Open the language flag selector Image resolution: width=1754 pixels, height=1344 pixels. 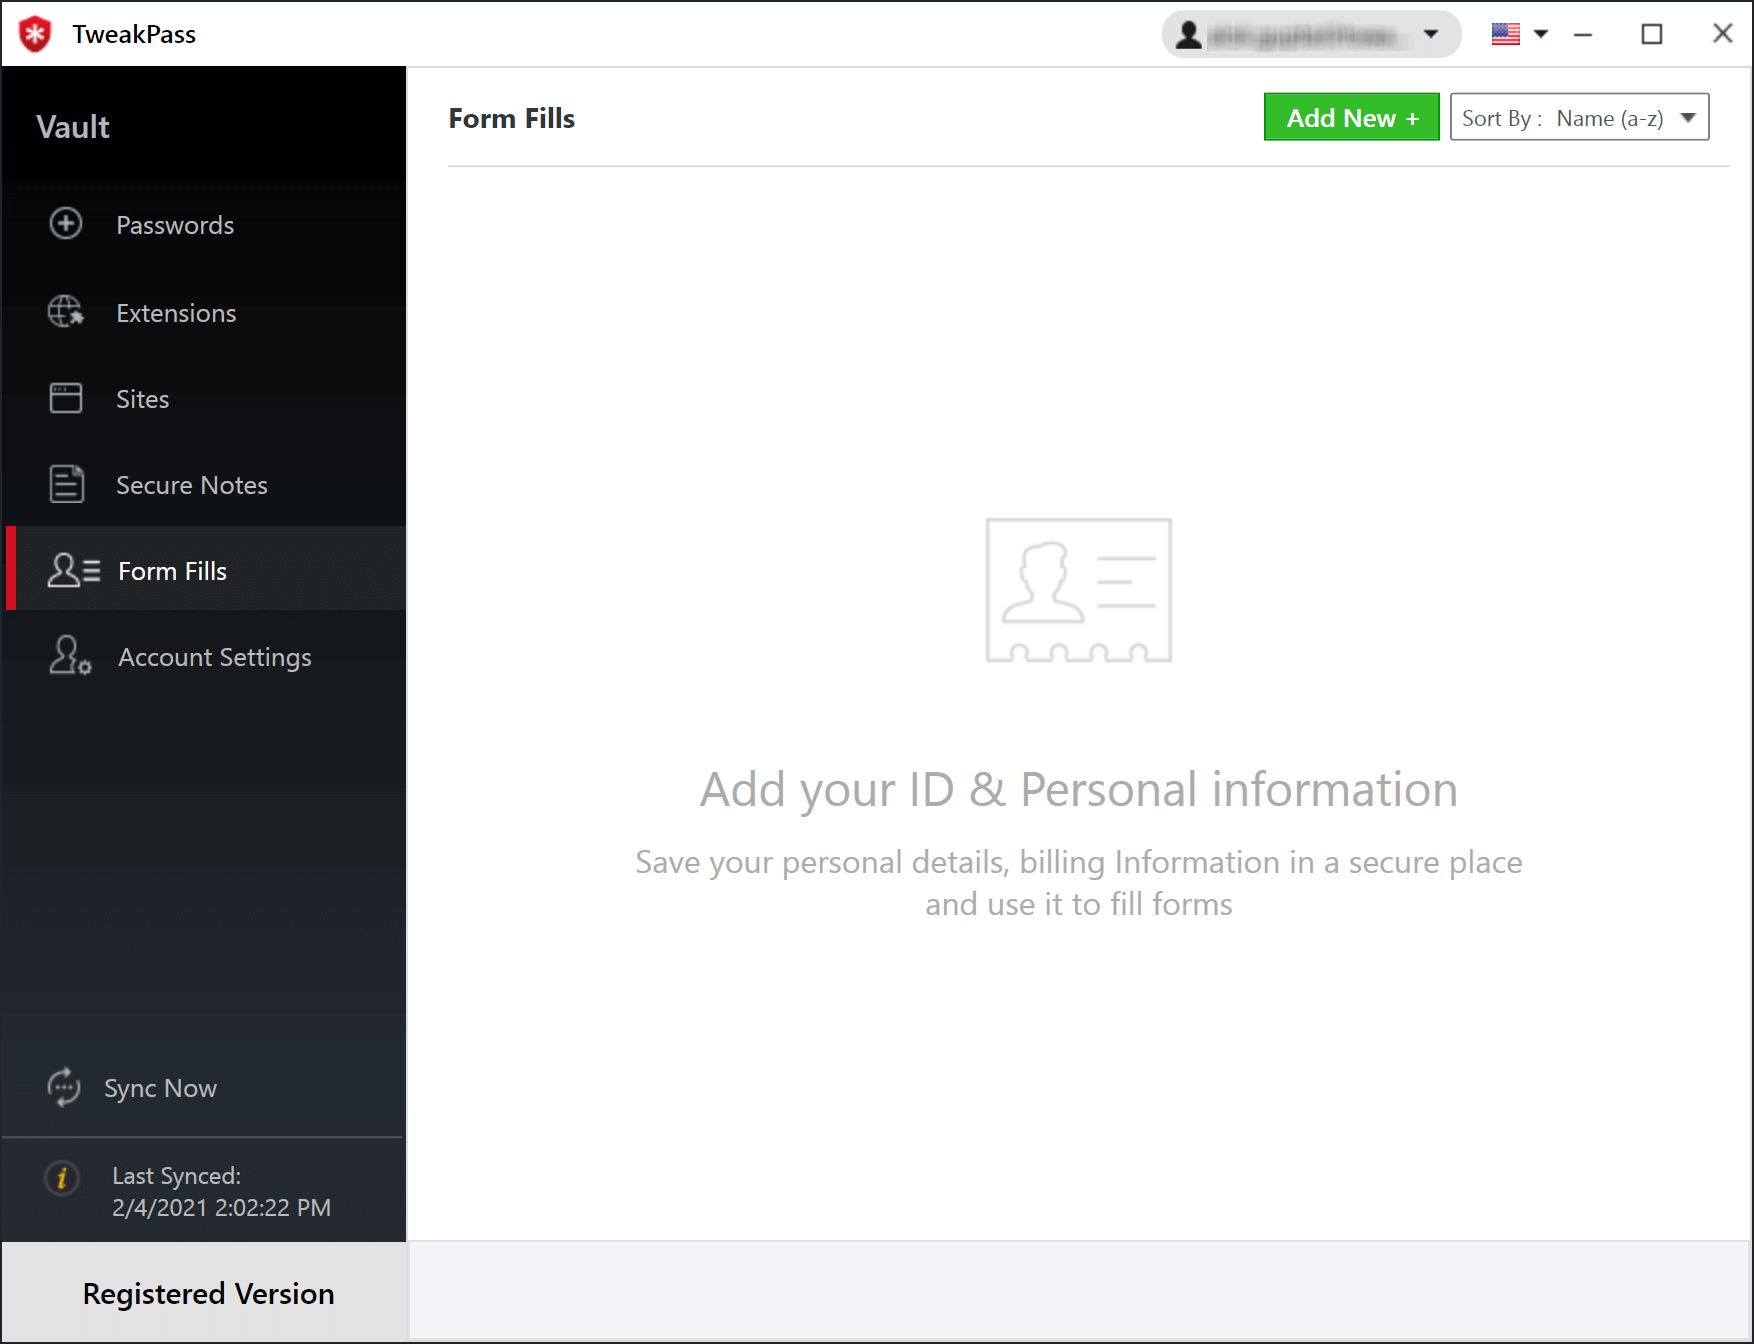tap(1519, 34)
